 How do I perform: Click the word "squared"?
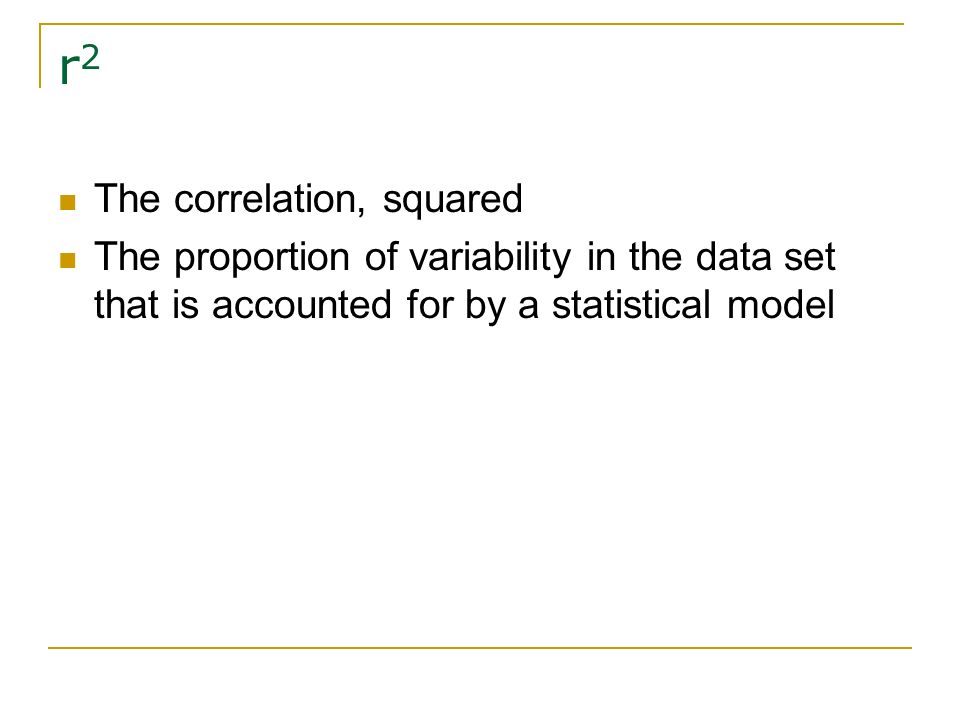452,201
